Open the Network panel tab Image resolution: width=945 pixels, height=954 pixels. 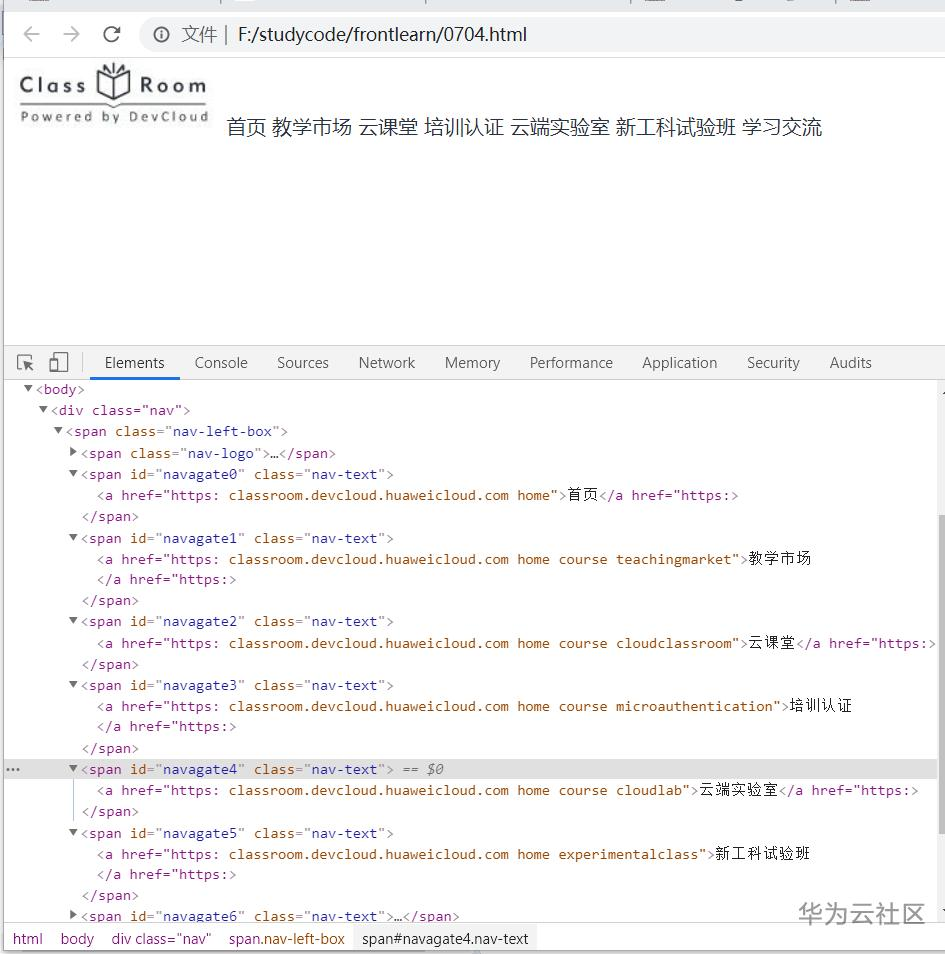tap(386, 362)
